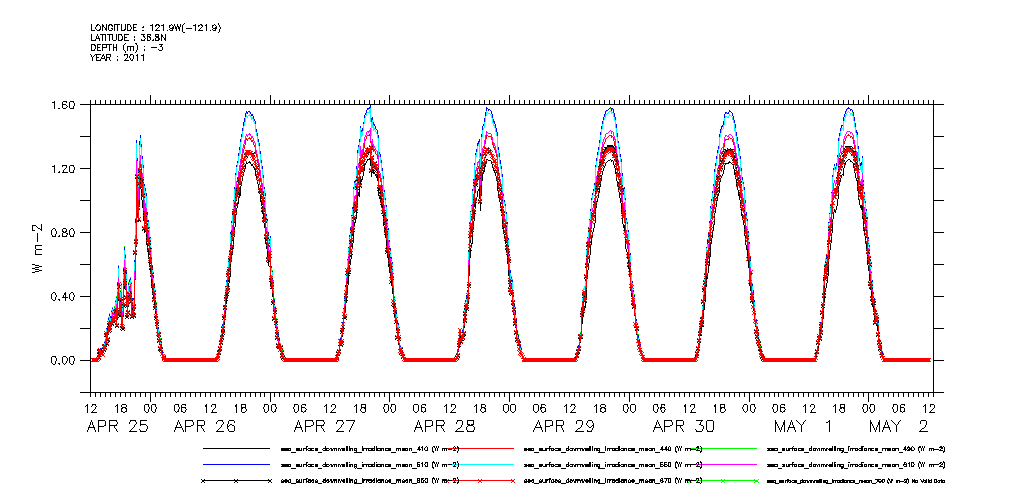Click the legend label beside the blue line

(x=370, y=465)
